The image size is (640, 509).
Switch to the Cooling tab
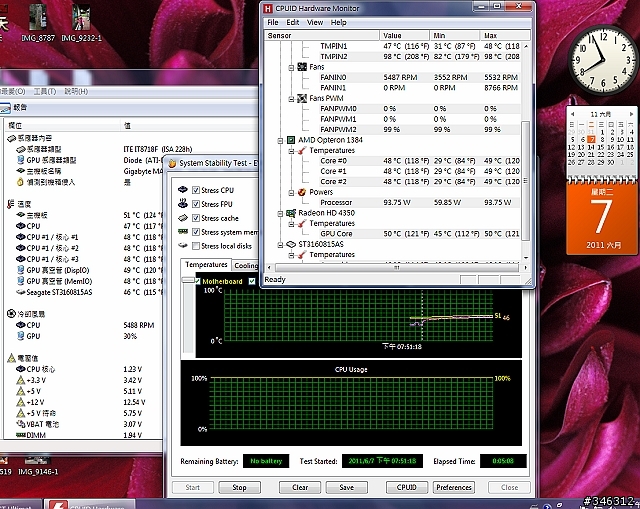[246, 265]
